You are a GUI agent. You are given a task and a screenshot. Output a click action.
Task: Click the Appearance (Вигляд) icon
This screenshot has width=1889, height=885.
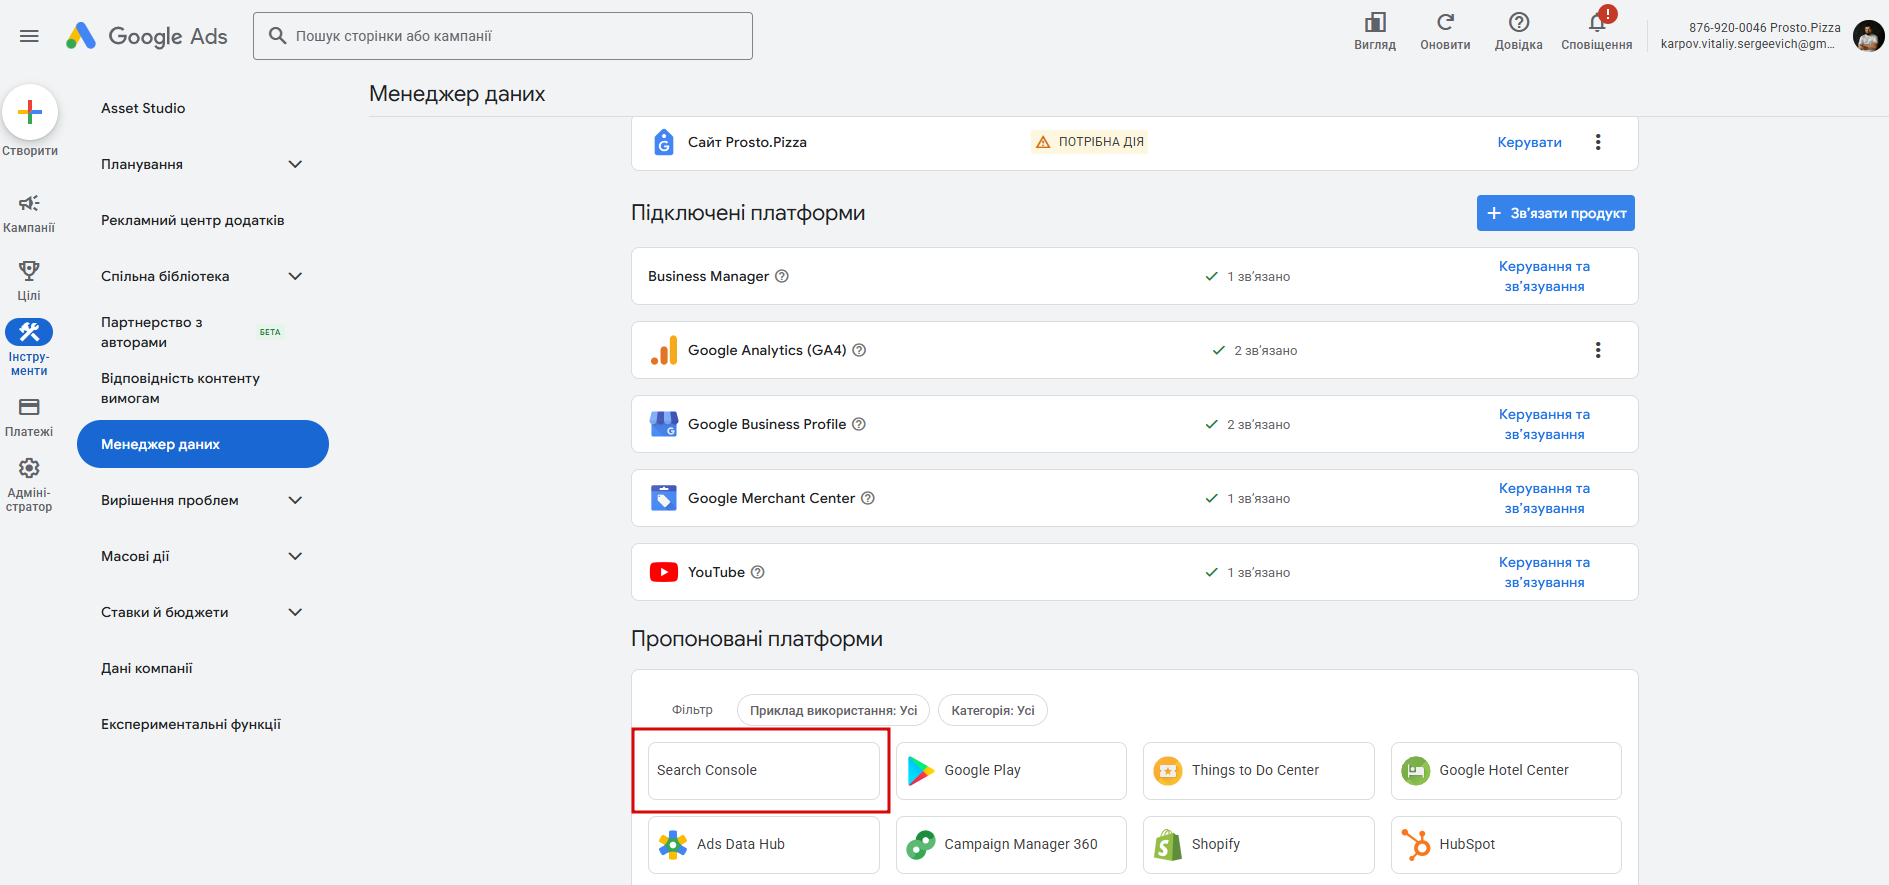point(1375,22)
